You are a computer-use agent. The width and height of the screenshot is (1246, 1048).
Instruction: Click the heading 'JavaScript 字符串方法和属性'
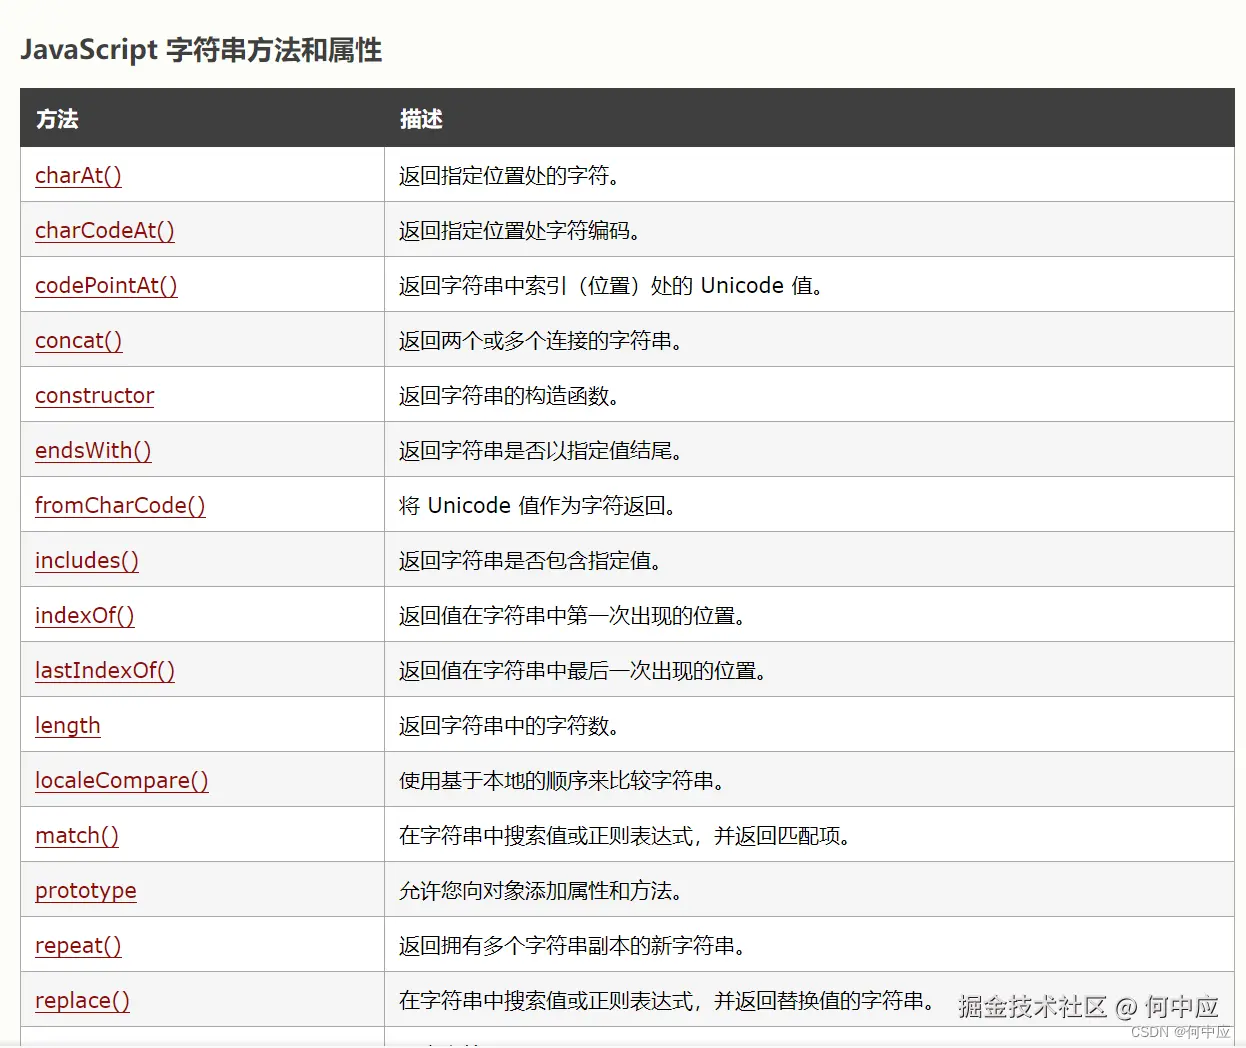tap(201, 50)
